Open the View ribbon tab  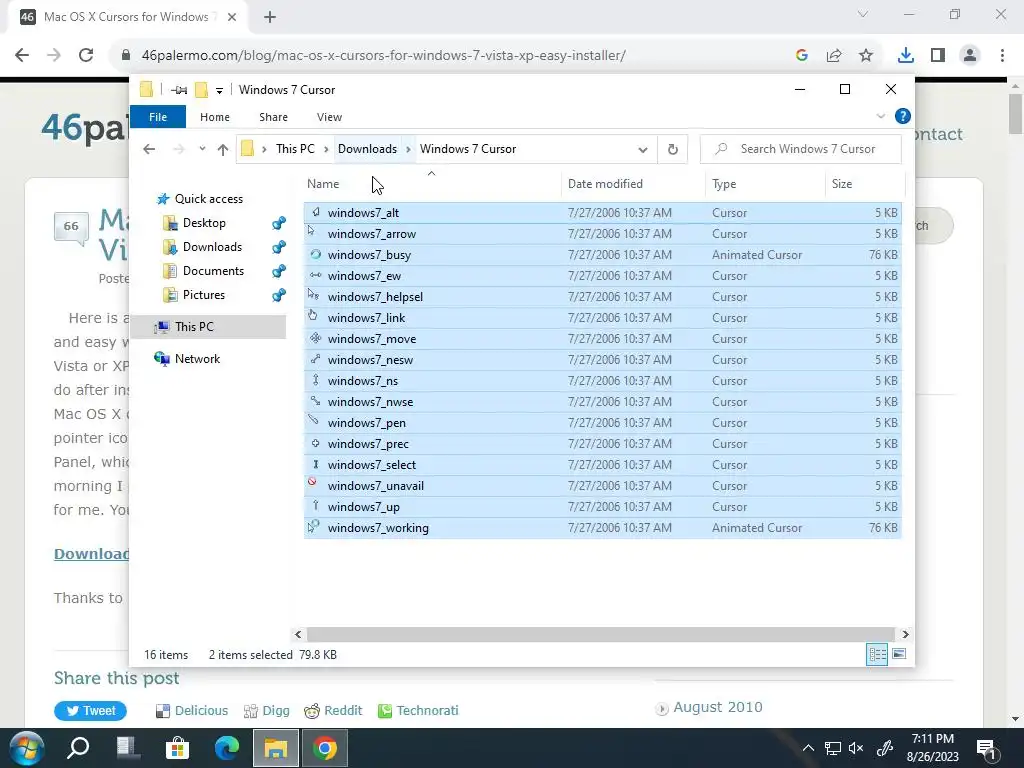point(329,117)
